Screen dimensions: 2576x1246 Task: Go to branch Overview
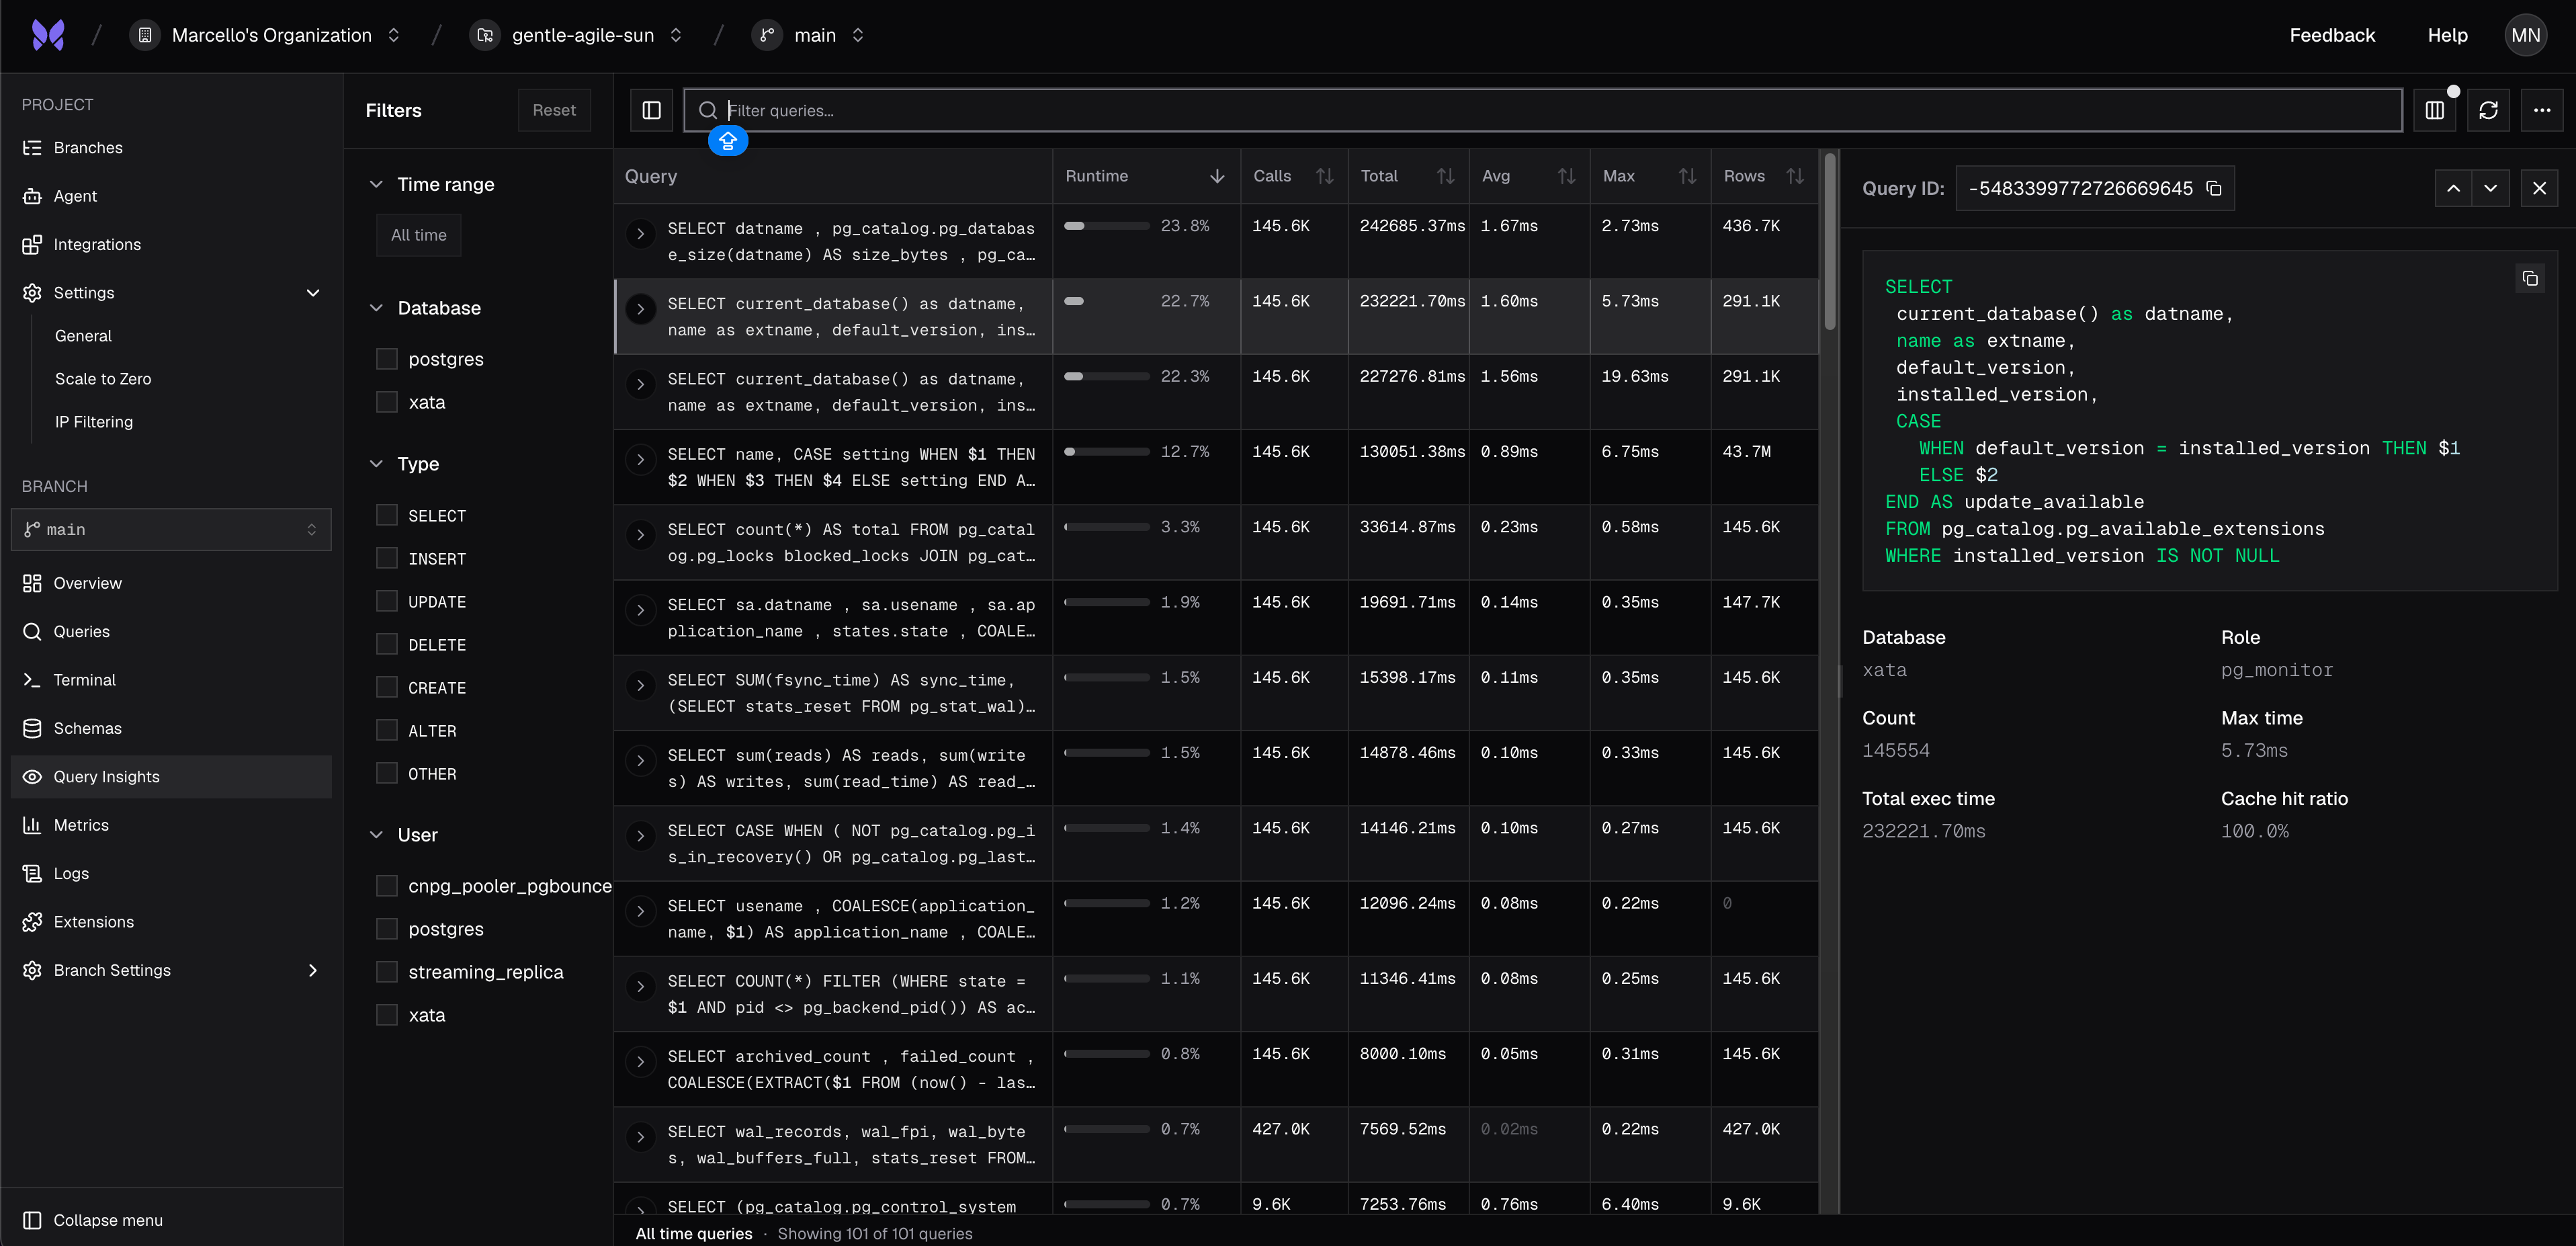click(x=171, y=583)
